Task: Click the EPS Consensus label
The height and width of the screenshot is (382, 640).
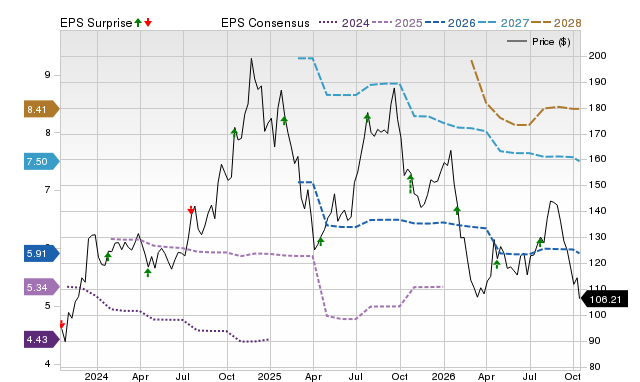Action: click(265, 23)
